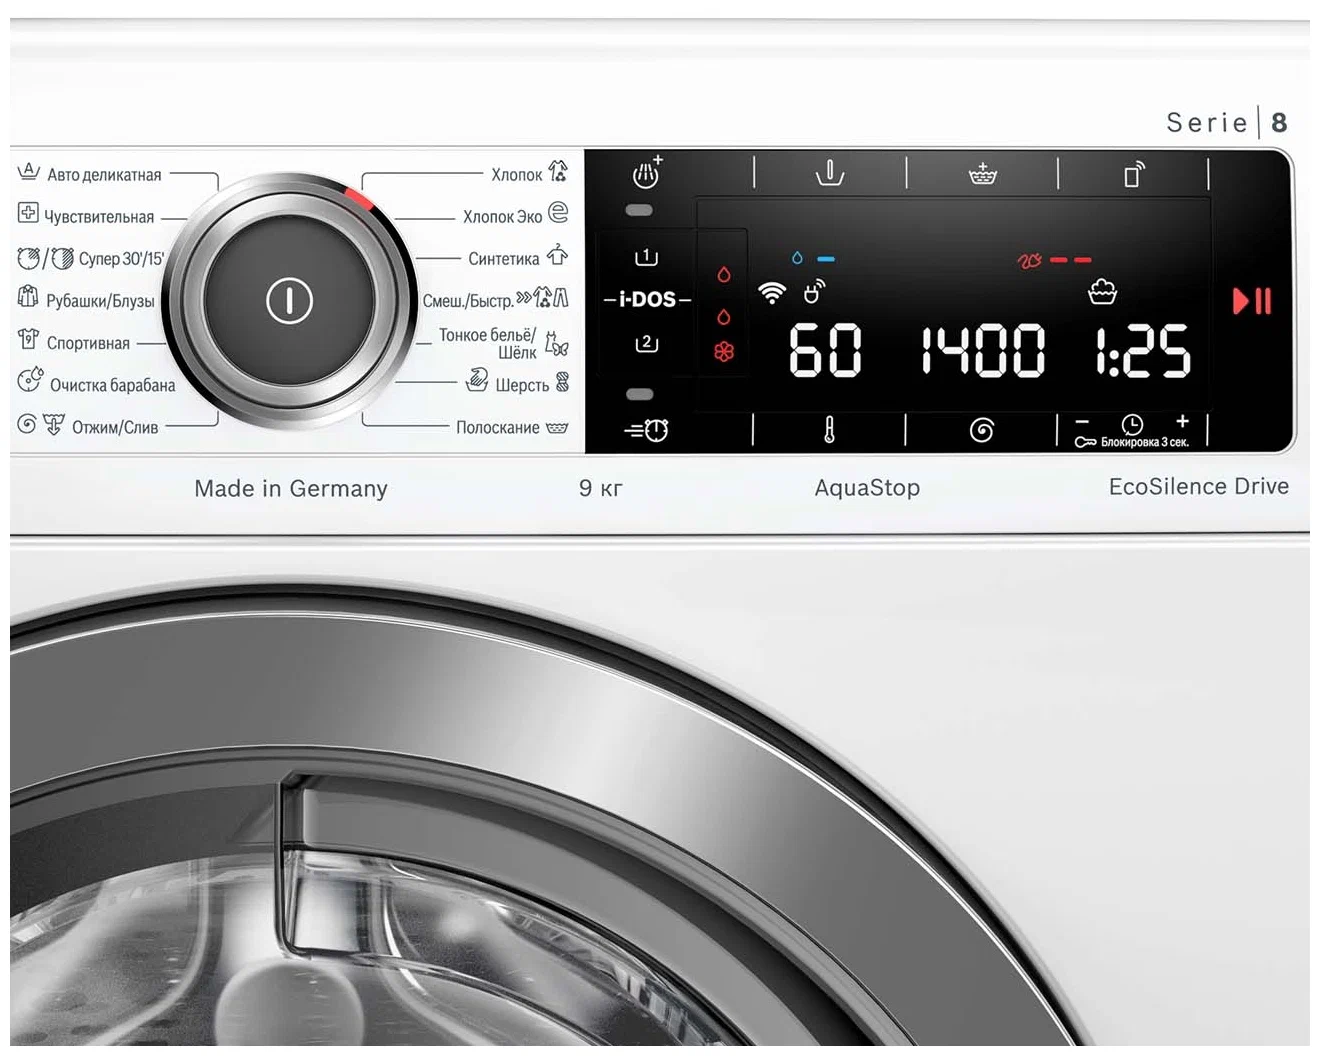Tap the remote start phone icon
The width and height of the screenshot is (1320, 1056).
pyautogui.click(x=1133, y=175)
